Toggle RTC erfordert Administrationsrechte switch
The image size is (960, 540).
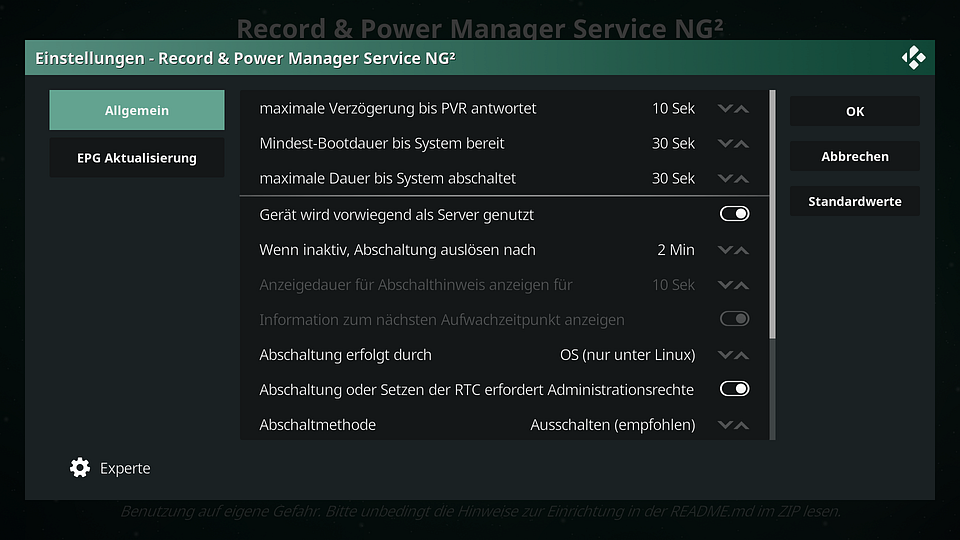click(734, 389)
